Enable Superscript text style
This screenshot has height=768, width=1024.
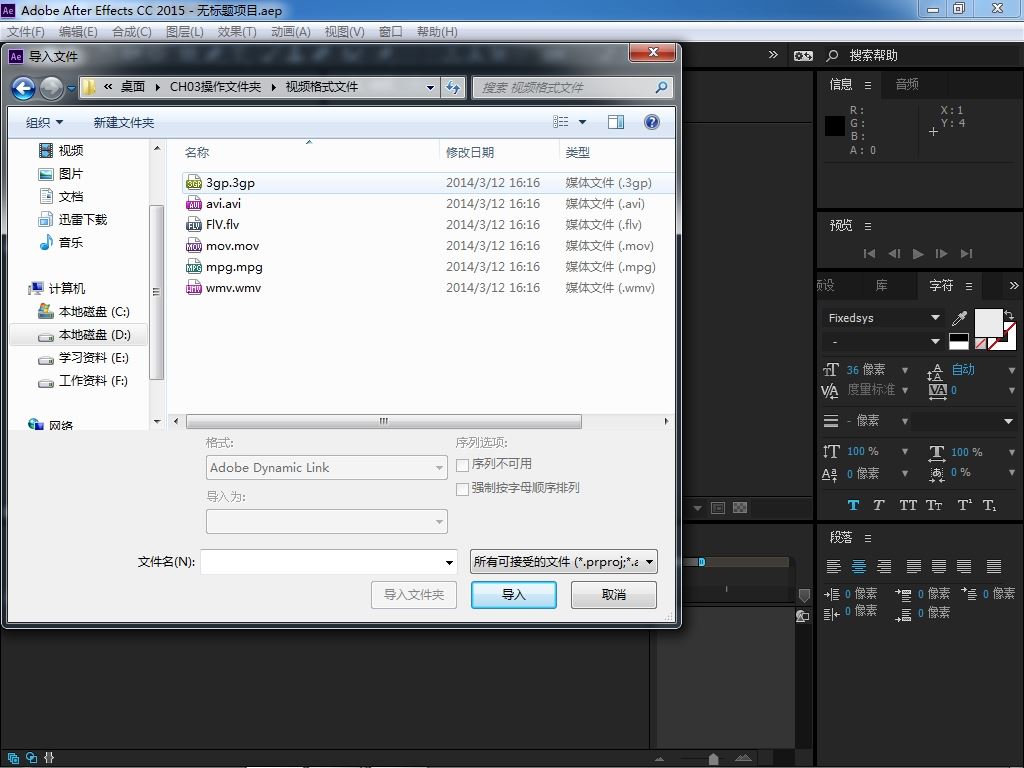(965, 505)
